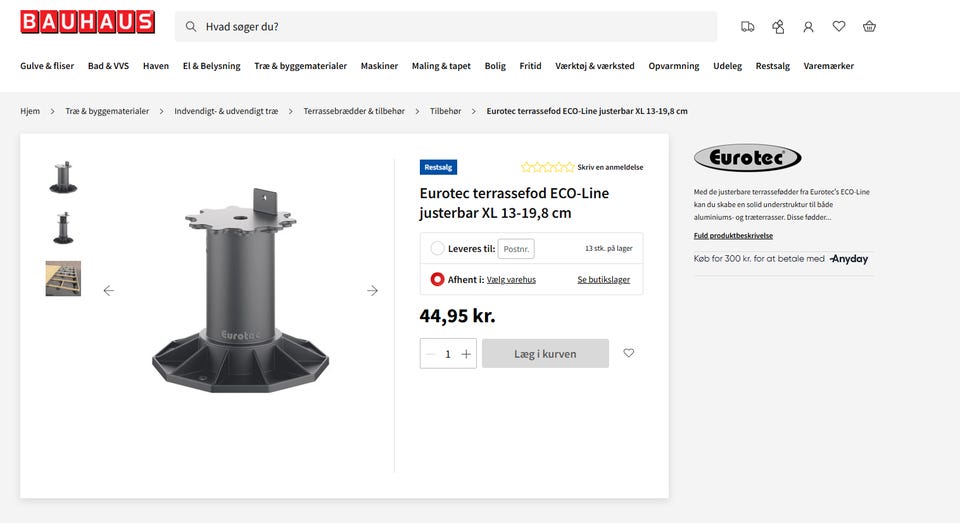Click Skriv en anmeldelse link
Viewport: 960px width, 523px height.
point(610,167)
